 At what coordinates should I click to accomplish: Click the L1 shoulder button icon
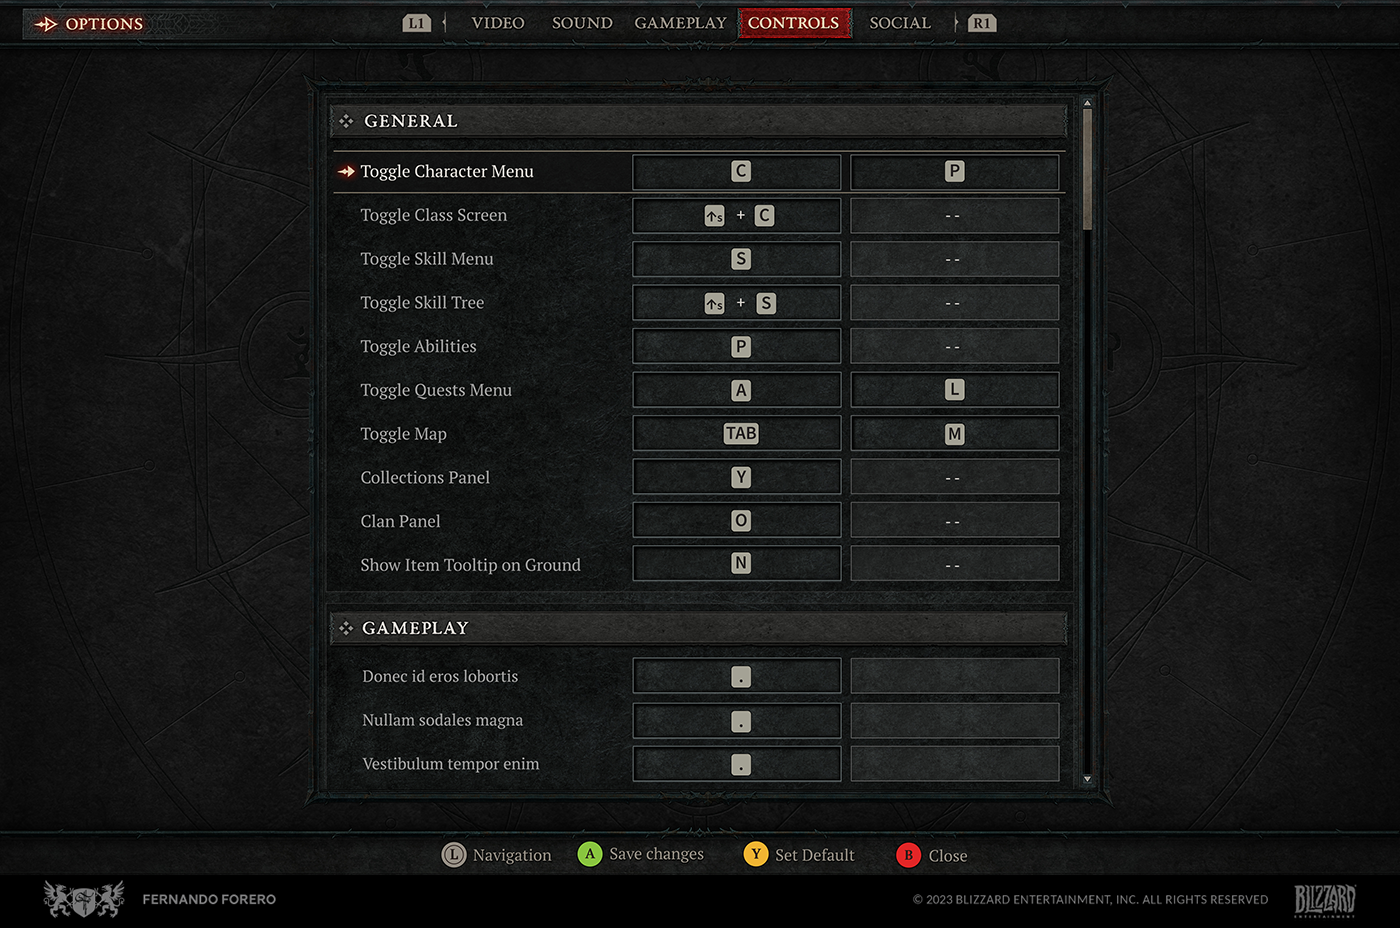point(417,23)
